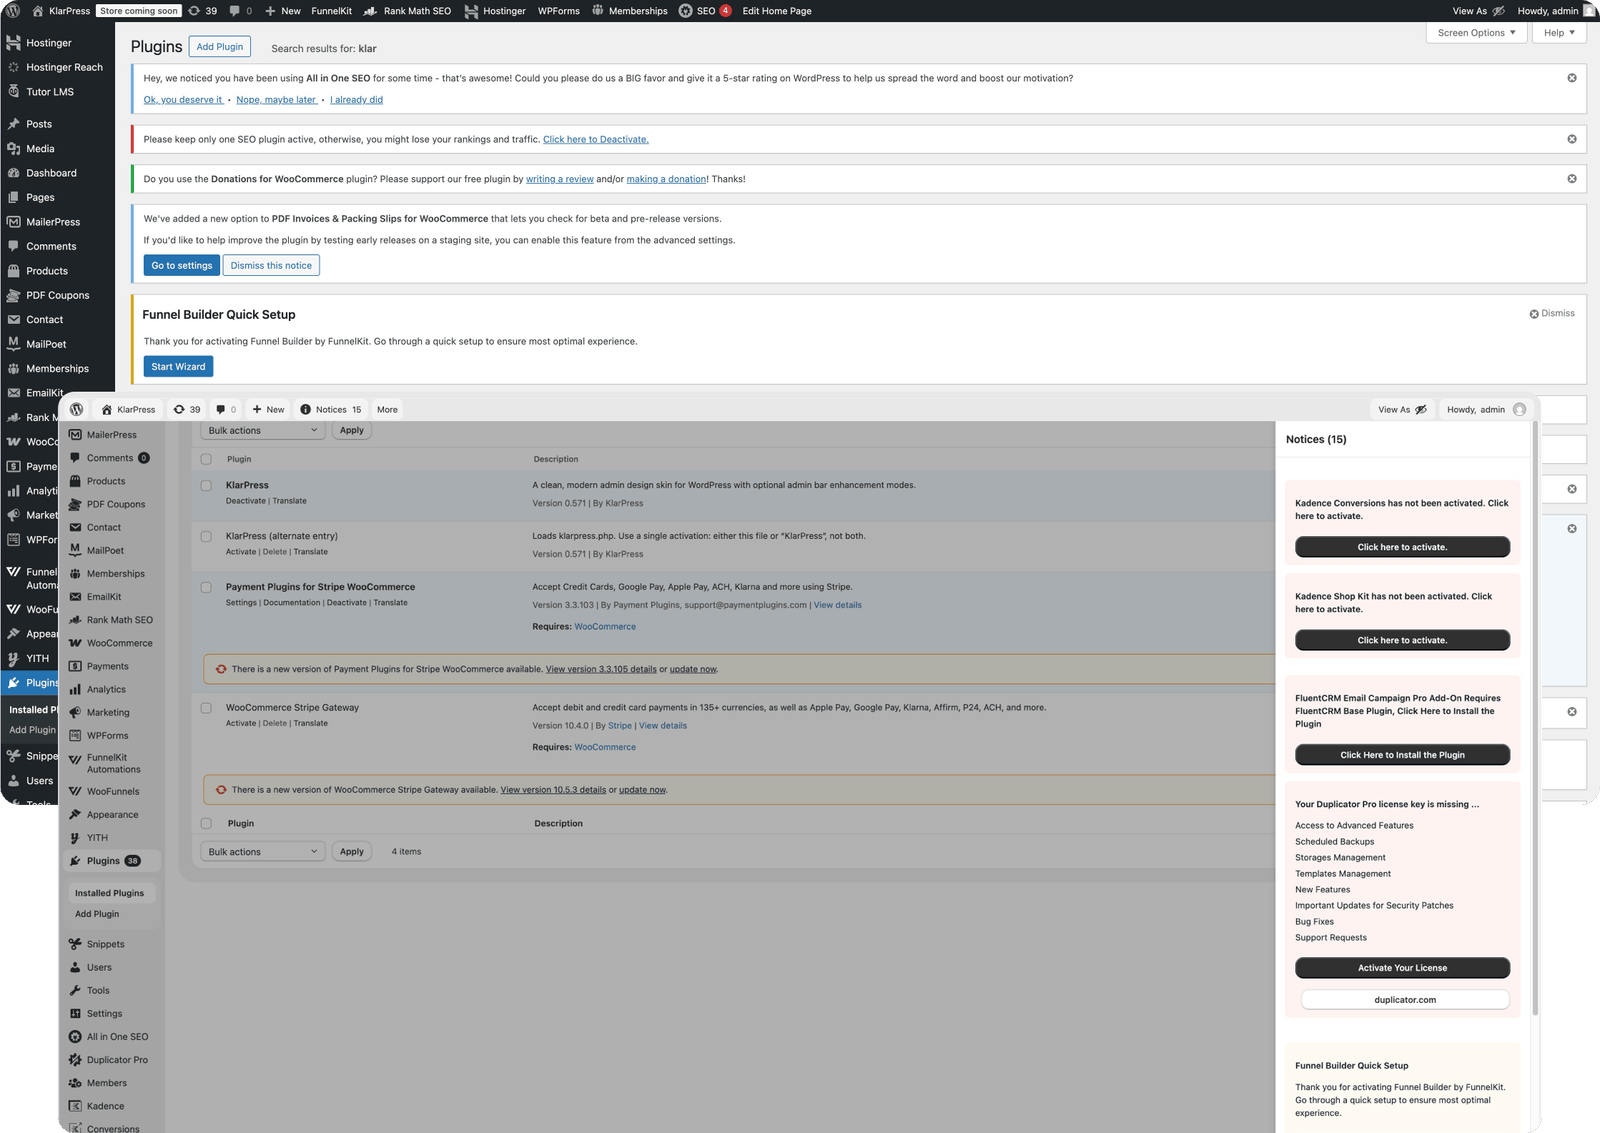
Task: Open the updates icon showing 39
Action: pos(195,11)
